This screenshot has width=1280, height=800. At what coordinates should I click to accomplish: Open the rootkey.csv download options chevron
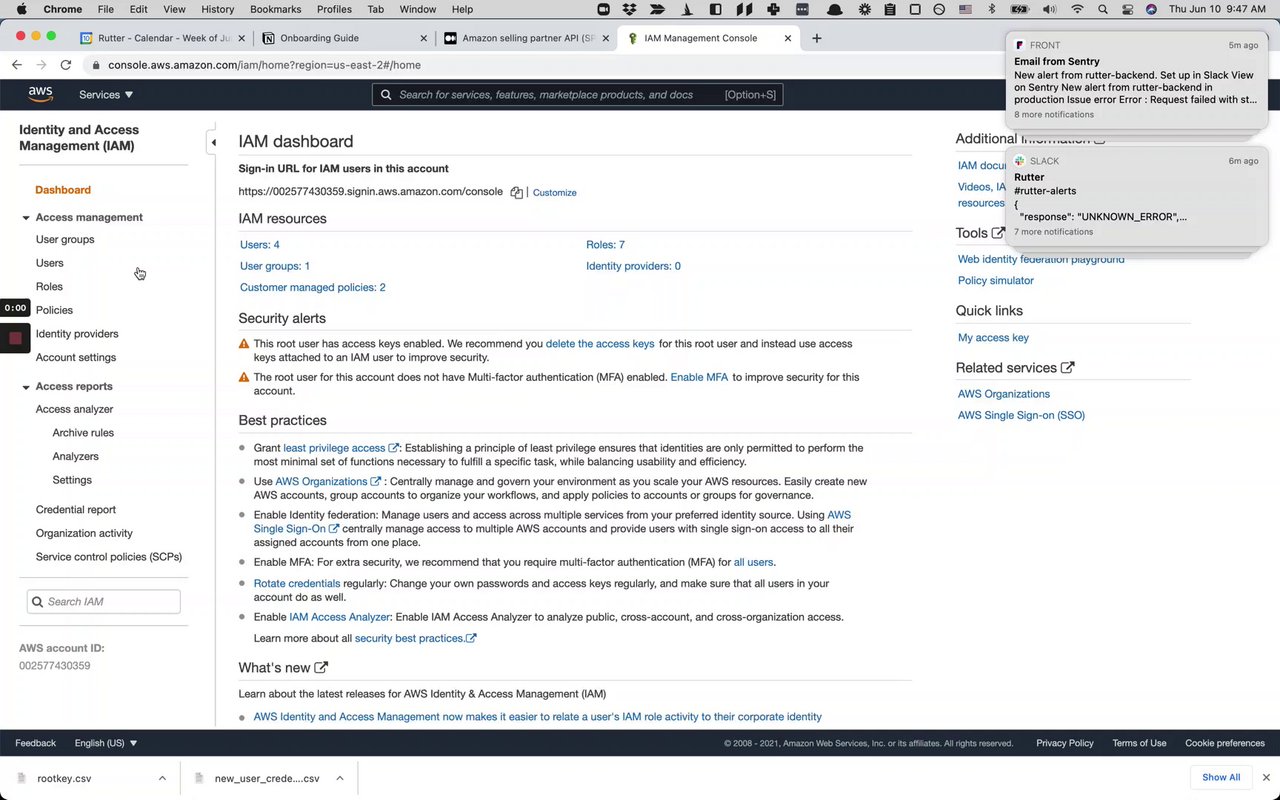162,778
